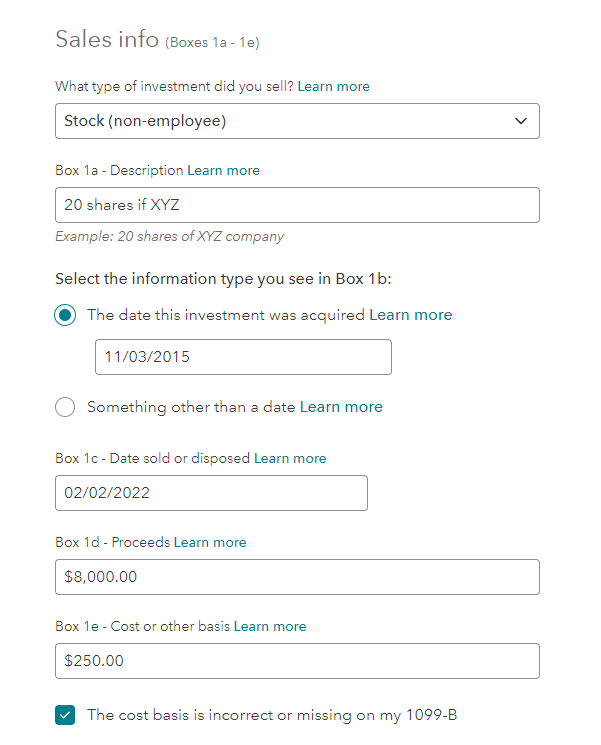The image size is (601, 745).
Task: Click the Box 1d Proceeds field
Action: (x=297, y=577)
